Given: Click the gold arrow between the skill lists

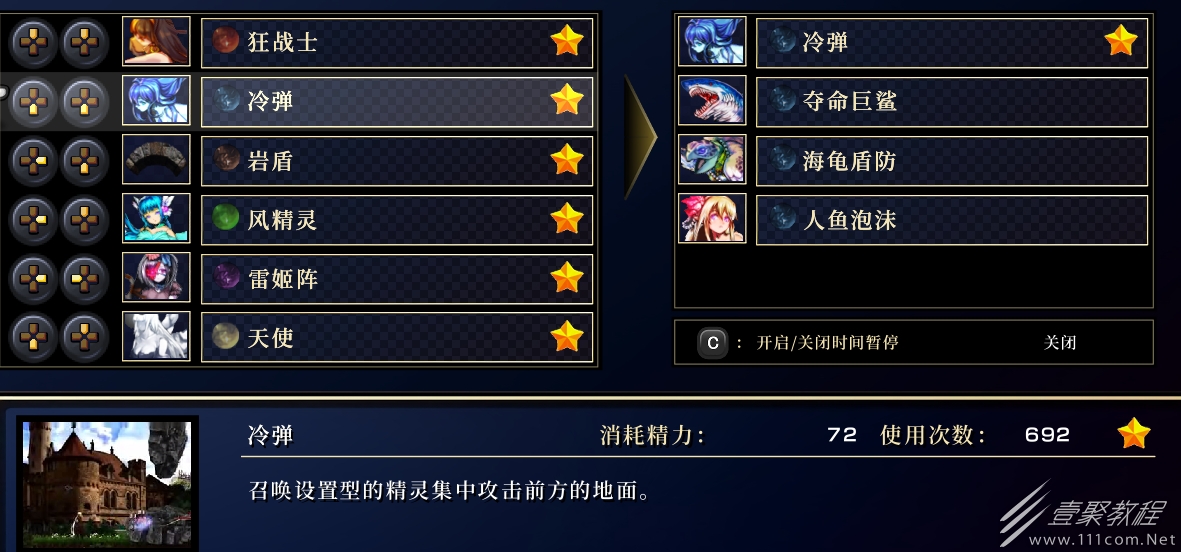Looking at the screenshot, I should point(640,137).
